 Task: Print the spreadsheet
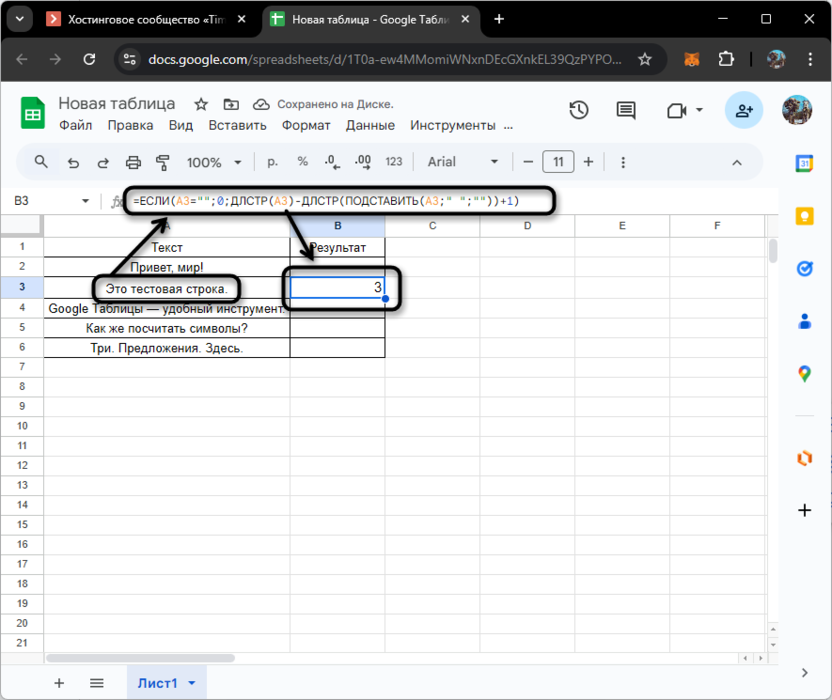pyautogui.click(x=133, y=162)
